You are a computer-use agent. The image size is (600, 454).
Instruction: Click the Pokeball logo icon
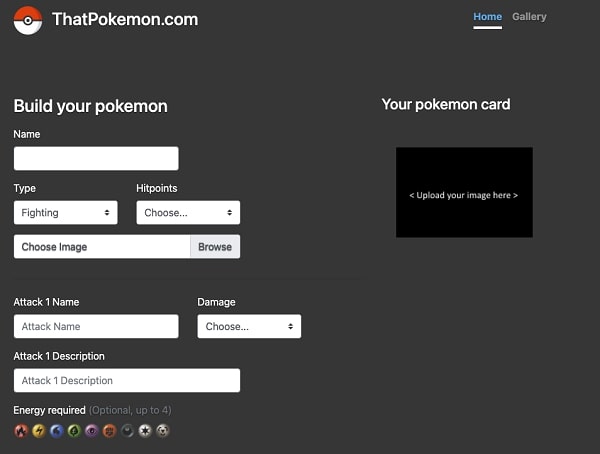point(28,20)
